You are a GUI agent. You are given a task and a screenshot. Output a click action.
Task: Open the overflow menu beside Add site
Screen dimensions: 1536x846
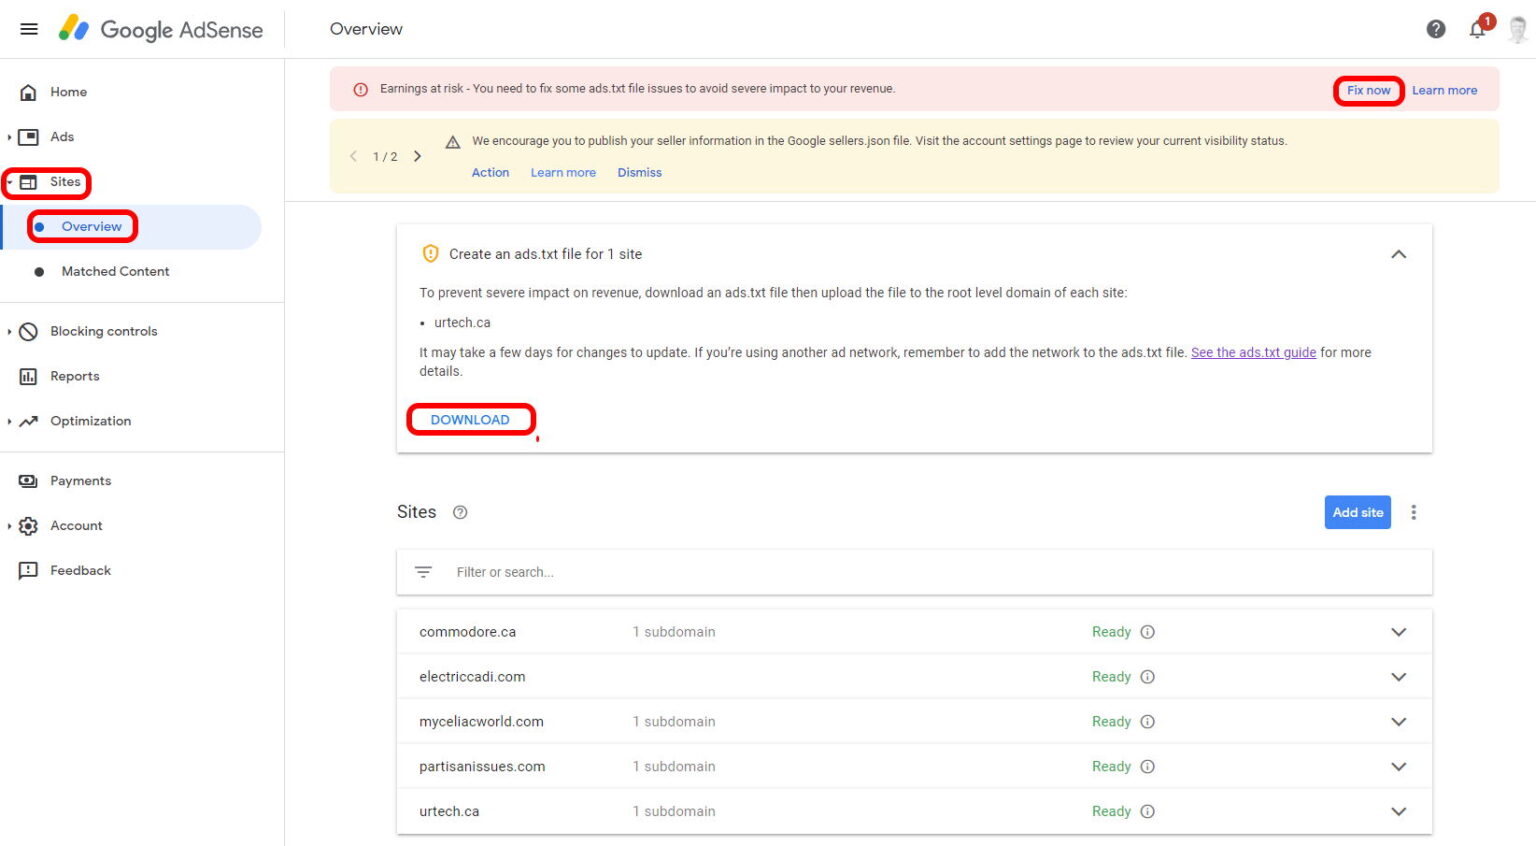click(x=1414, y=512)
